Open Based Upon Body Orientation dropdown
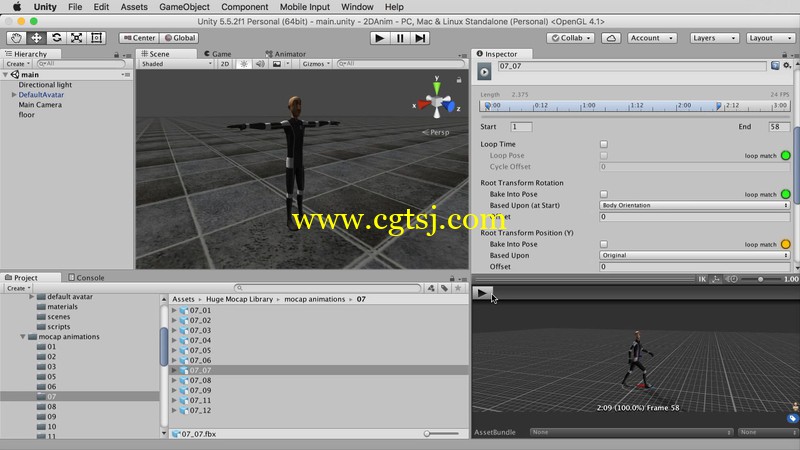 [x=694, y=205]
